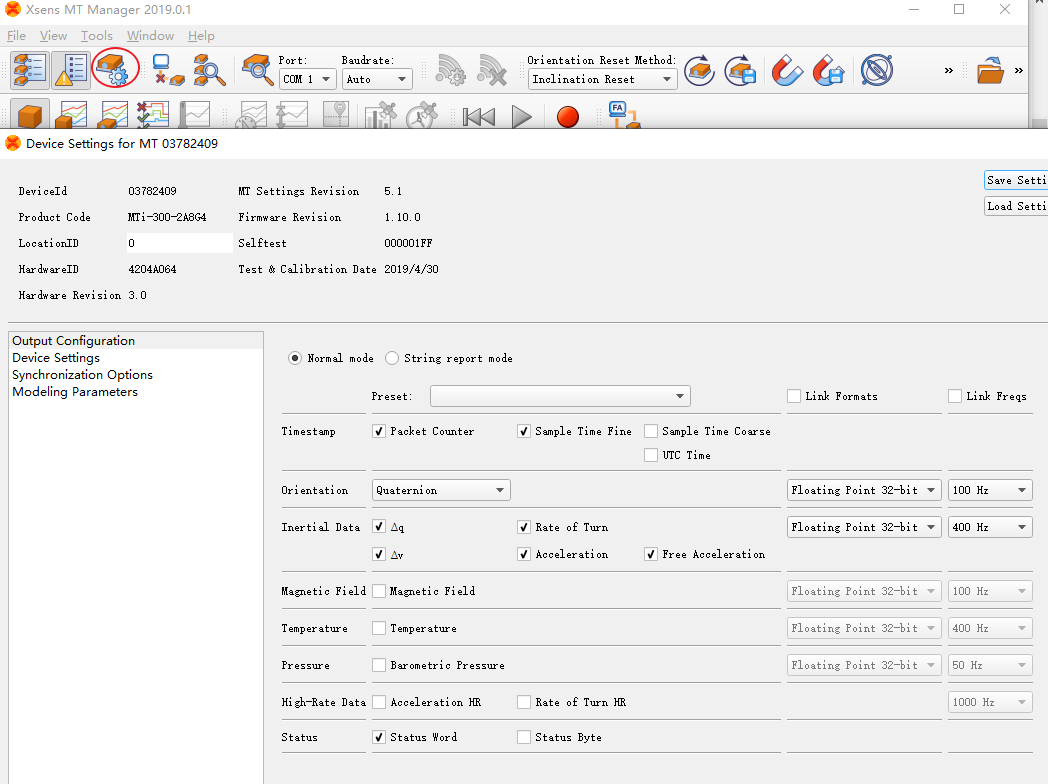Enable the Barometric Pressure checkbox
Screen dimensions: 1048x784
(379, 665)
